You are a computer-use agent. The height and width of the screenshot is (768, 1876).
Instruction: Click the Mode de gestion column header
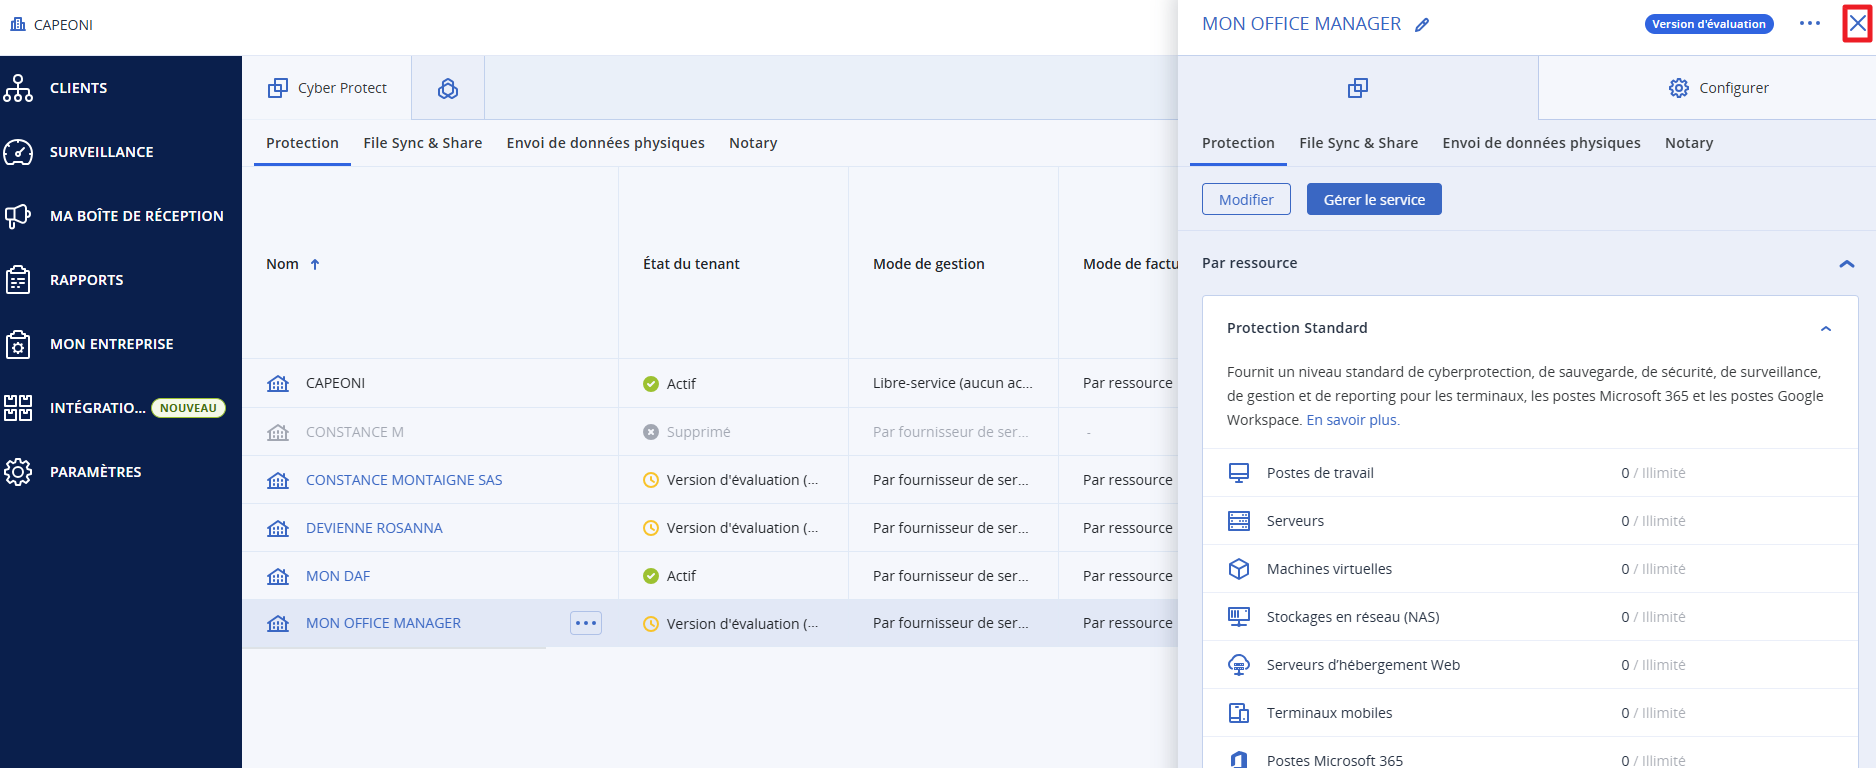pyautogui.click(x=929, y=264)
